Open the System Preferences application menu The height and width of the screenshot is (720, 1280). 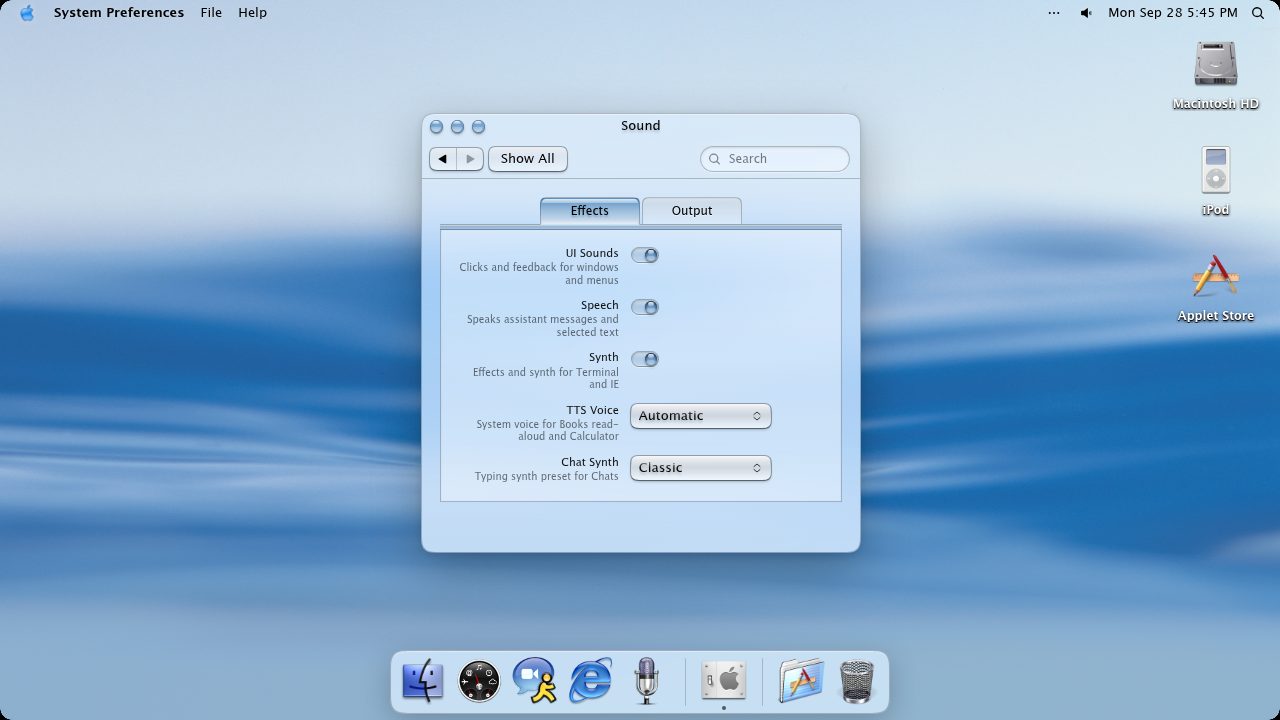coord(119,13)
